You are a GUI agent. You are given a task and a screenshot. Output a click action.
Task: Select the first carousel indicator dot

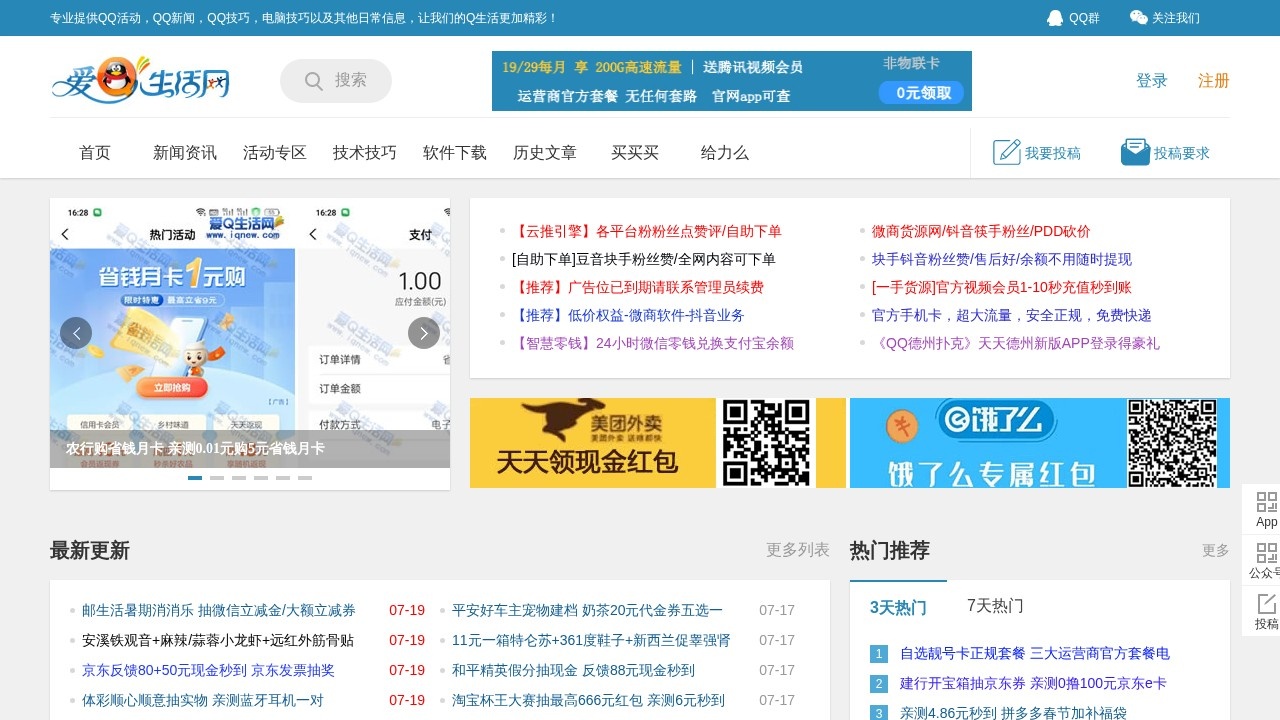pyautogui.click(x=195, y=478)
